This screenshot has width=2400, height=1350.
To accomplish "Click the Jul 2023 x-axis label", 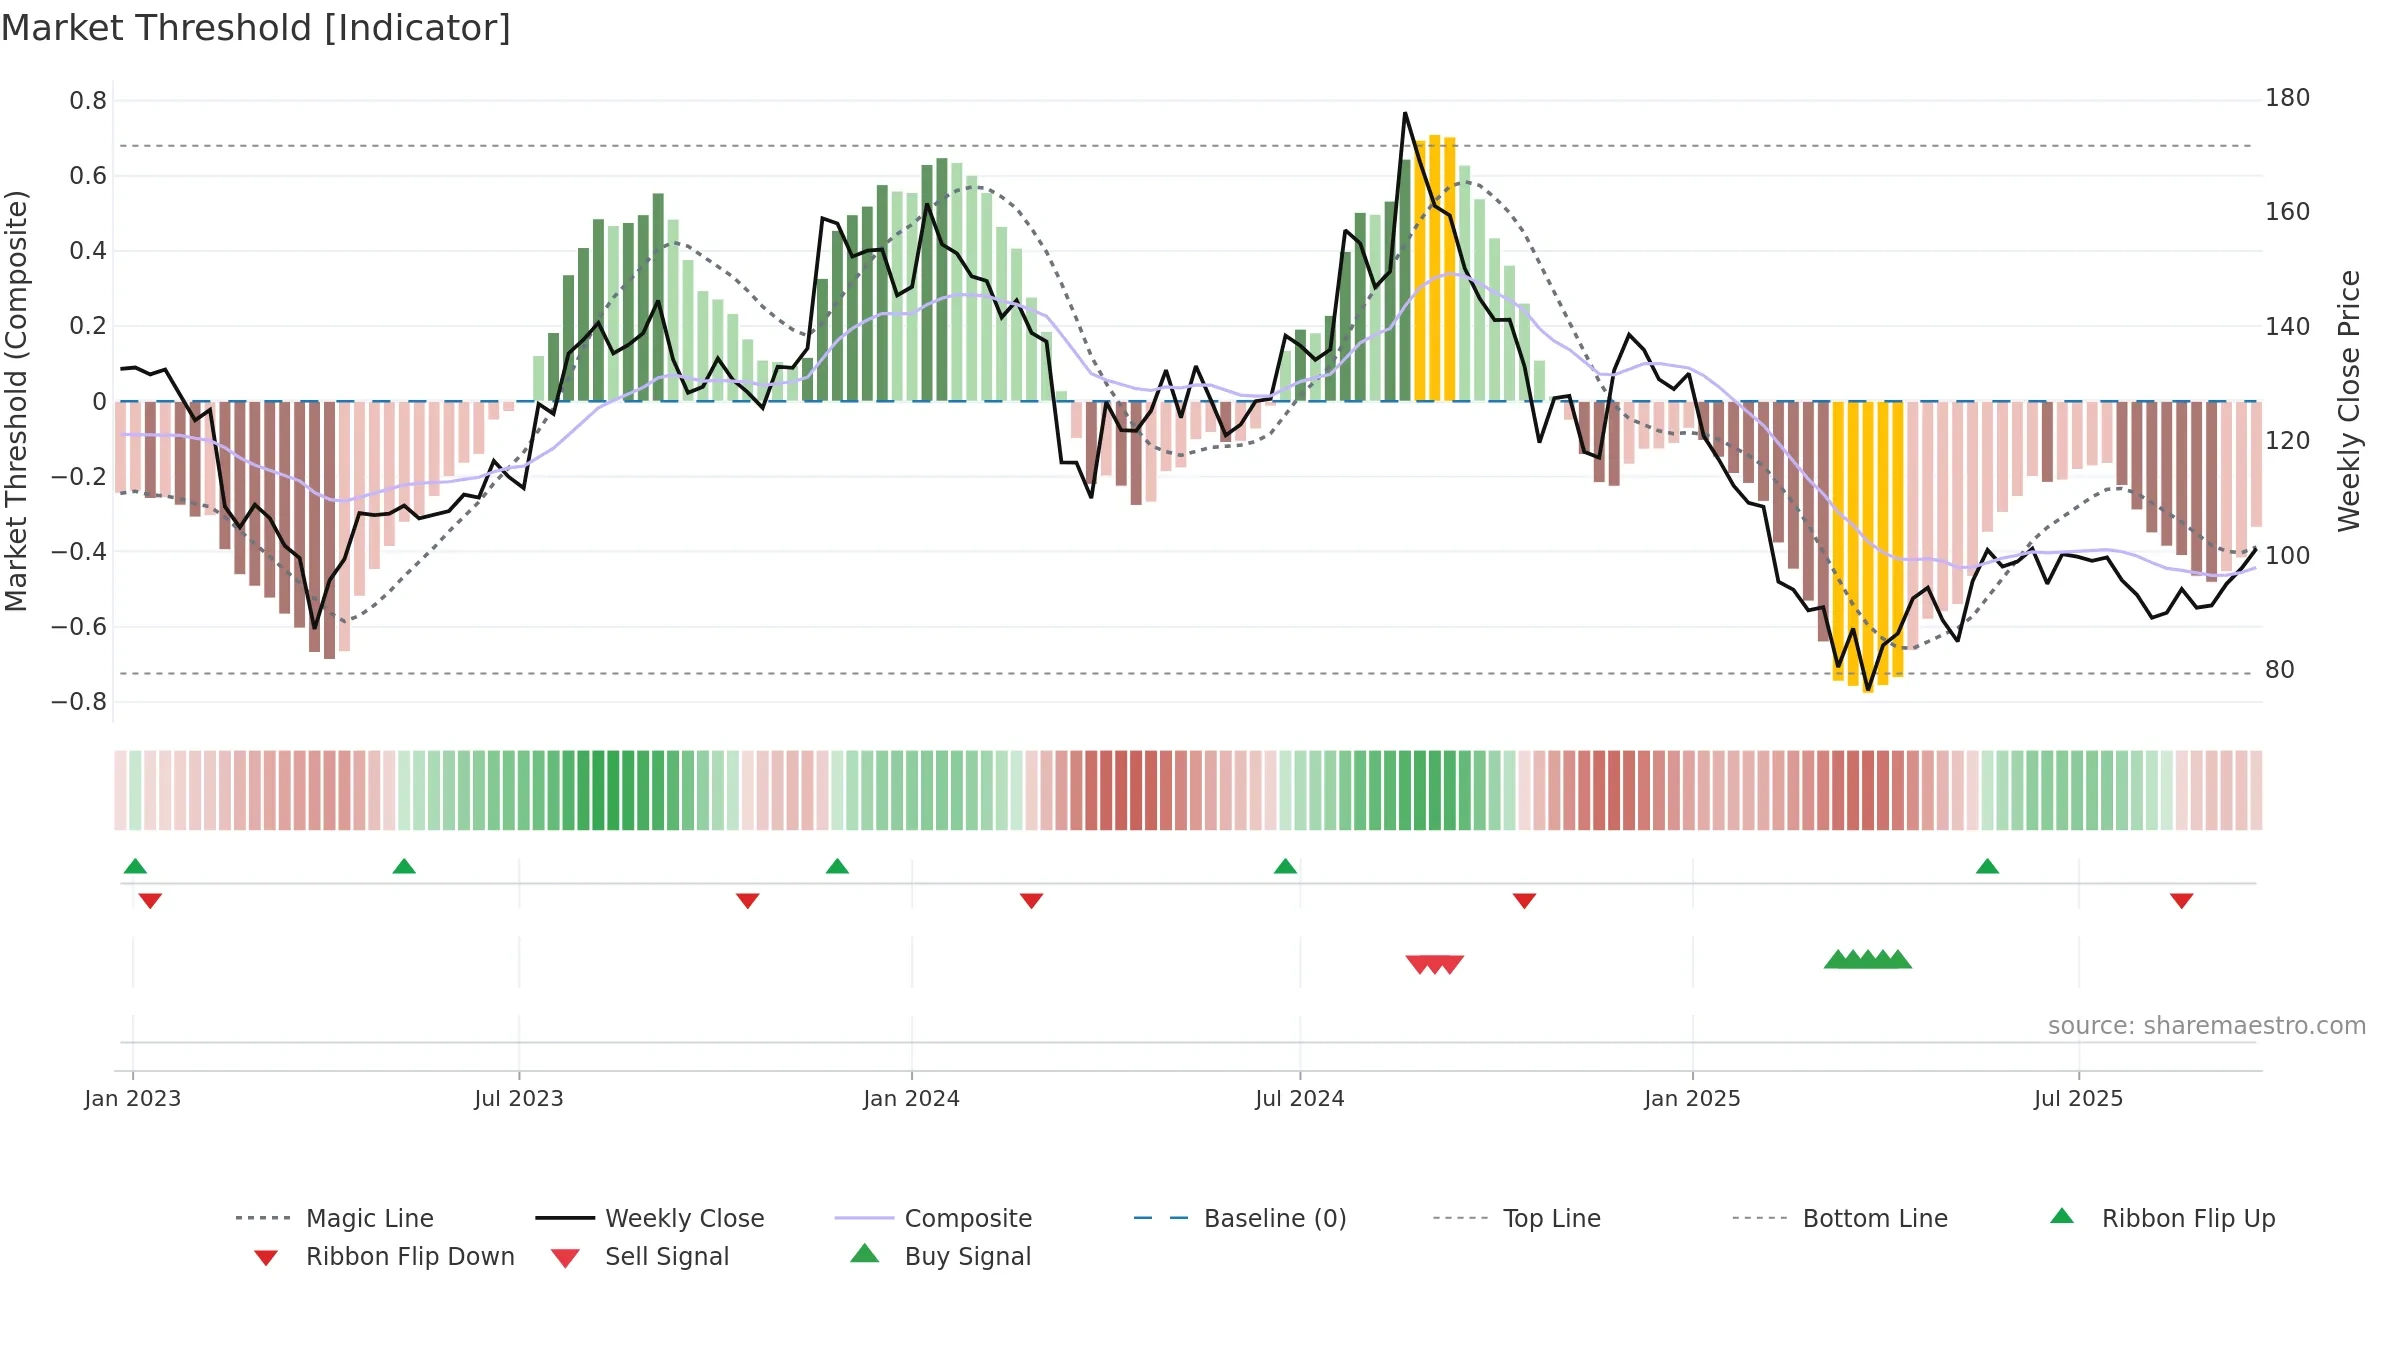I will tap(519, 1099).
